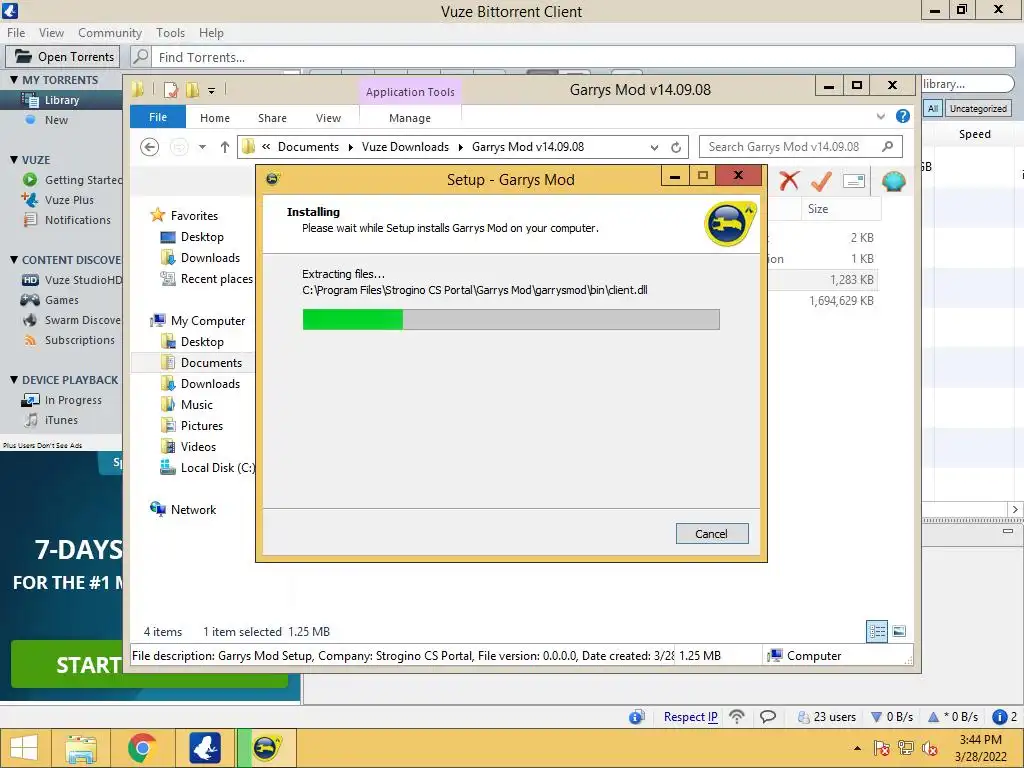Viewport: 1024px width, 768px height.
Task: Go up one folder level in Explorer
Action: pyautogui.click(x=225, y=147)
